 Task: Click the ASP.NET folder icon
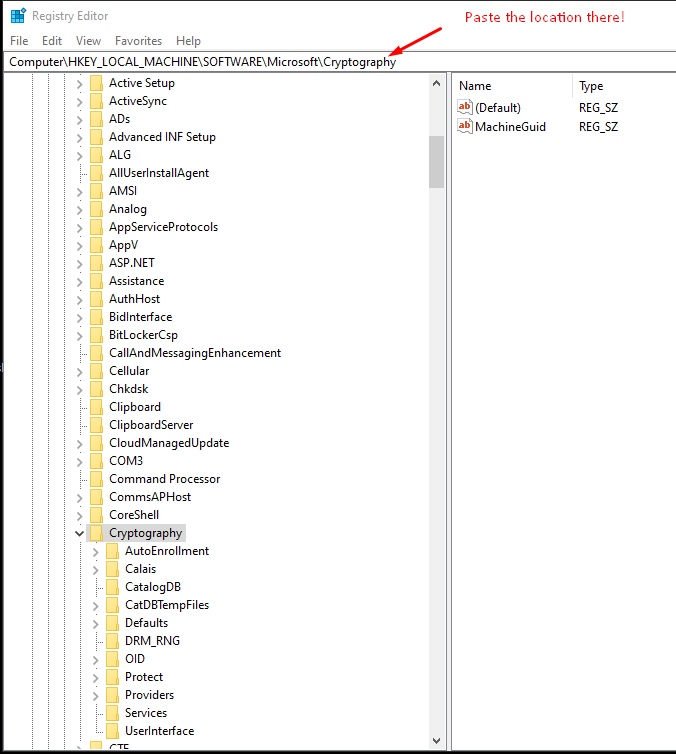[97, 263]
